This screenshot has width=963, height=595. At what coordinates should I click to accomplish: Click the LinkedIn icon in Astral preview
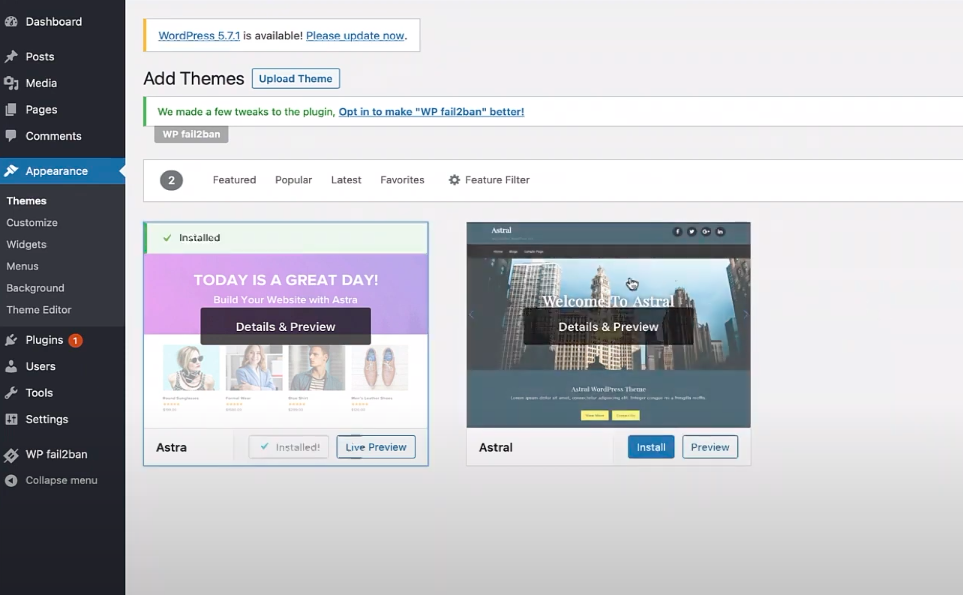(720, 231)
